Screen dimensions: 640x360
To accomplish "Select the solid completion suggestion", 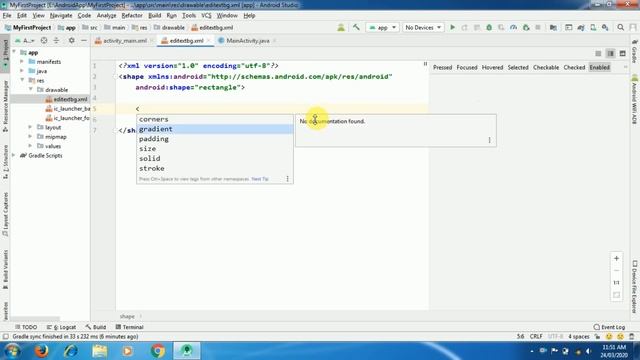I will click(x=215, y=158).
